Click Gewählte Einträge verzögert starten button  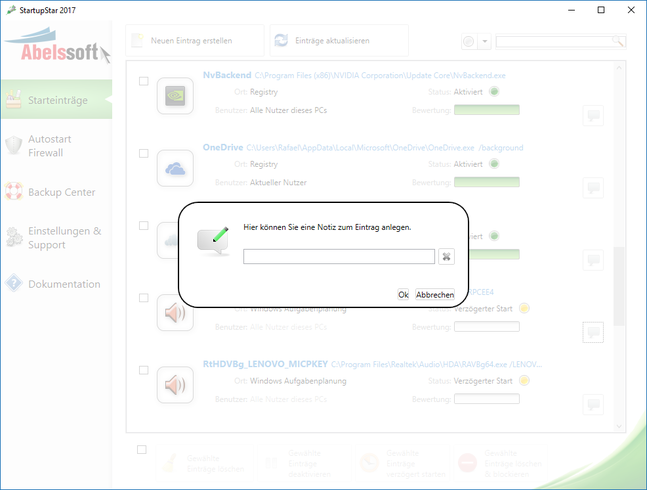[404, 464]
